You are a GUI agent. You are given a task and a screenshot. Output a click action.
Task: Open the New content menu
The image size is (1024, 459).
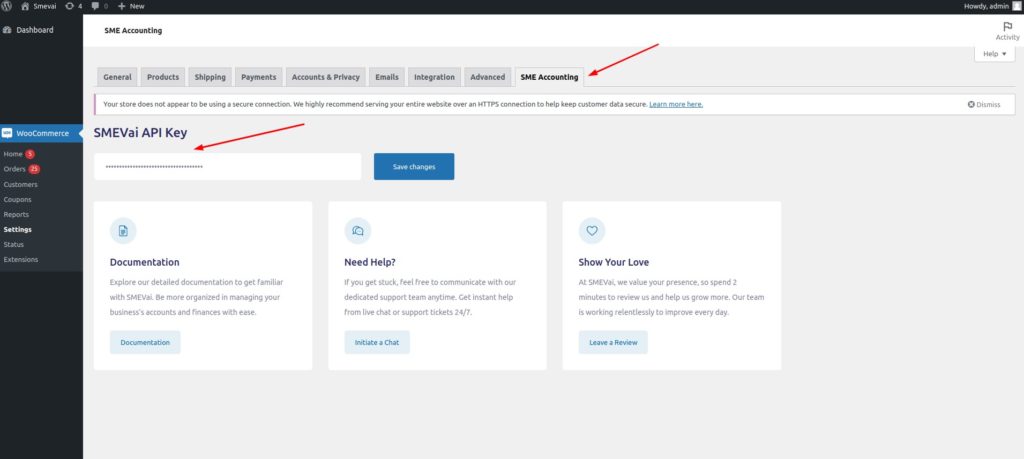(131, 6)
